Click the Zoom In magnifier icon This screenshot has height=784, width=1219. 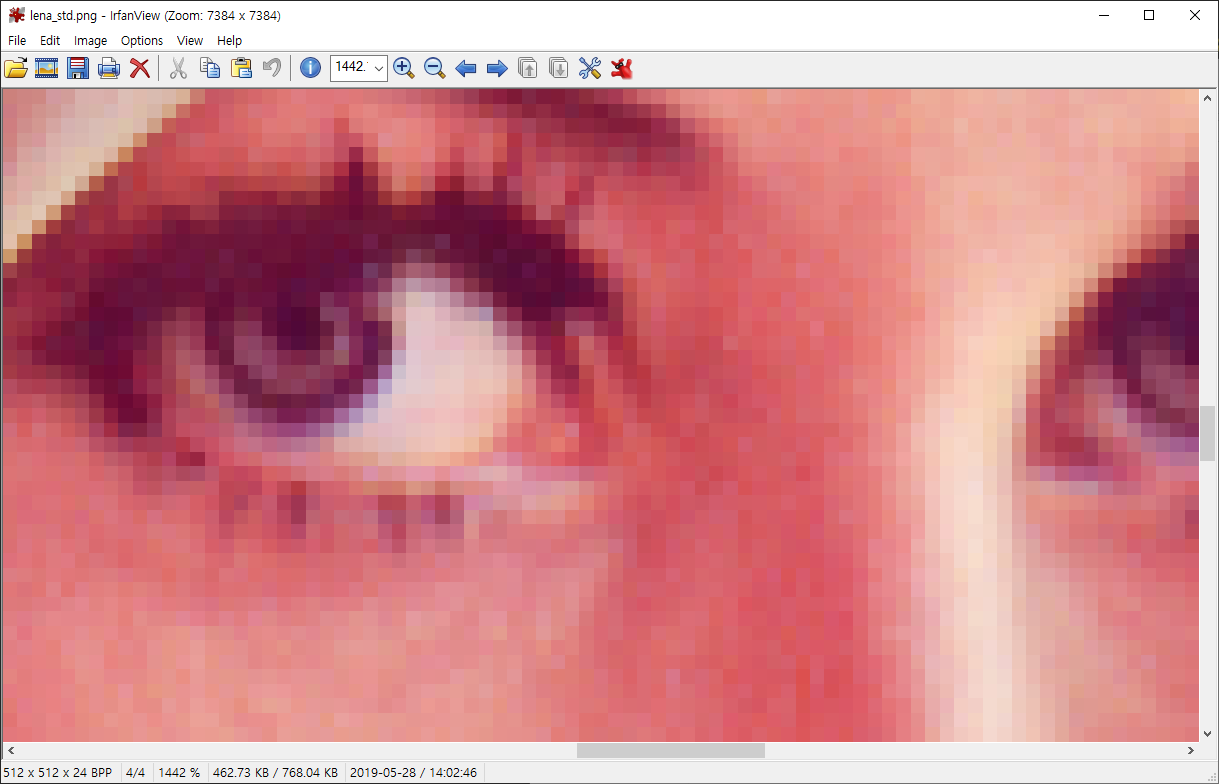[404, 68]
